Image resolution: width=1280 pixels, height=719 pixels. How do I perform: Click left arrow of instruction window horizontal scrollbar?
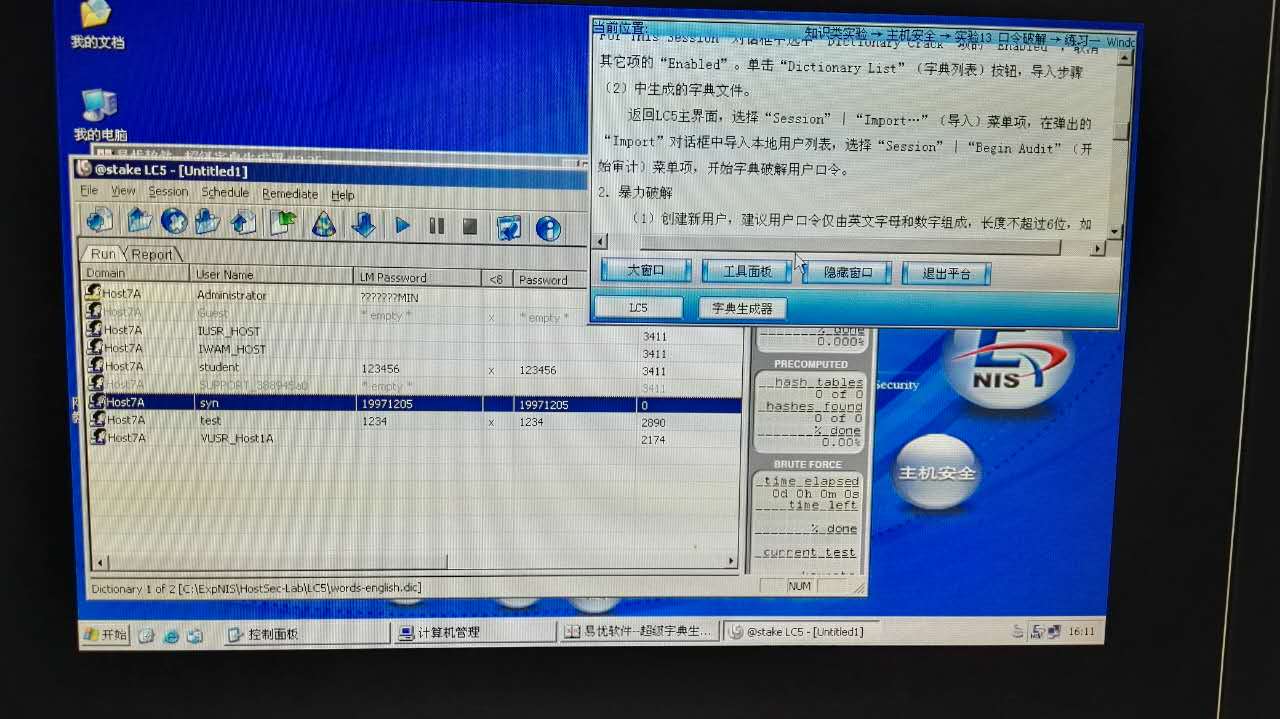click(601, 243)
